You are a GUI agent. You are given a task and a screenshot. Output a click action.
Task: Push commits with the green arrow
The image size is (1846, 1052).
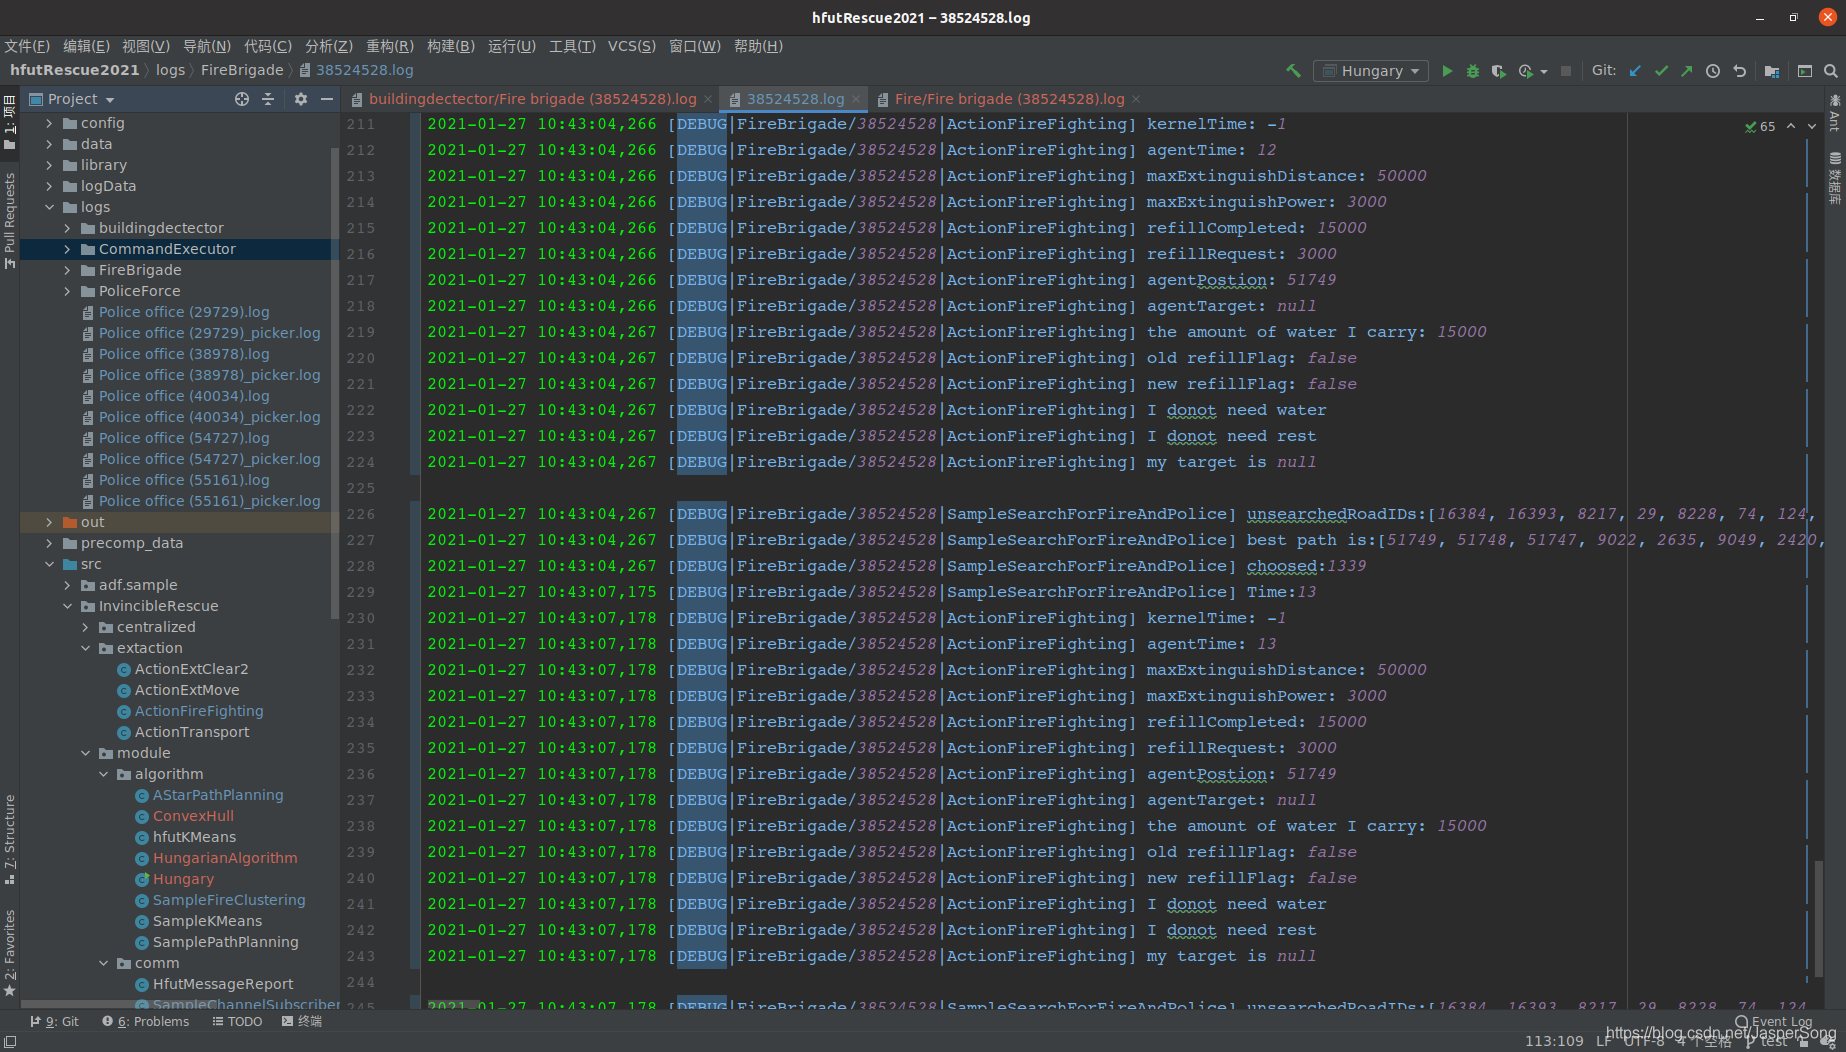(x=1687, y=71)
